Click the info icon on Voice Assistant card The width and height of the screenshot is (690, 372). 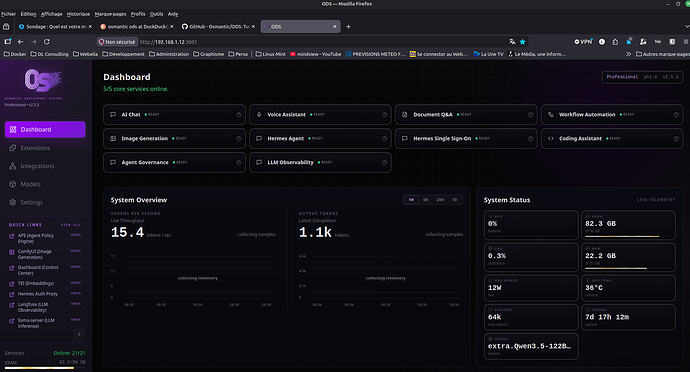[384, 115]
